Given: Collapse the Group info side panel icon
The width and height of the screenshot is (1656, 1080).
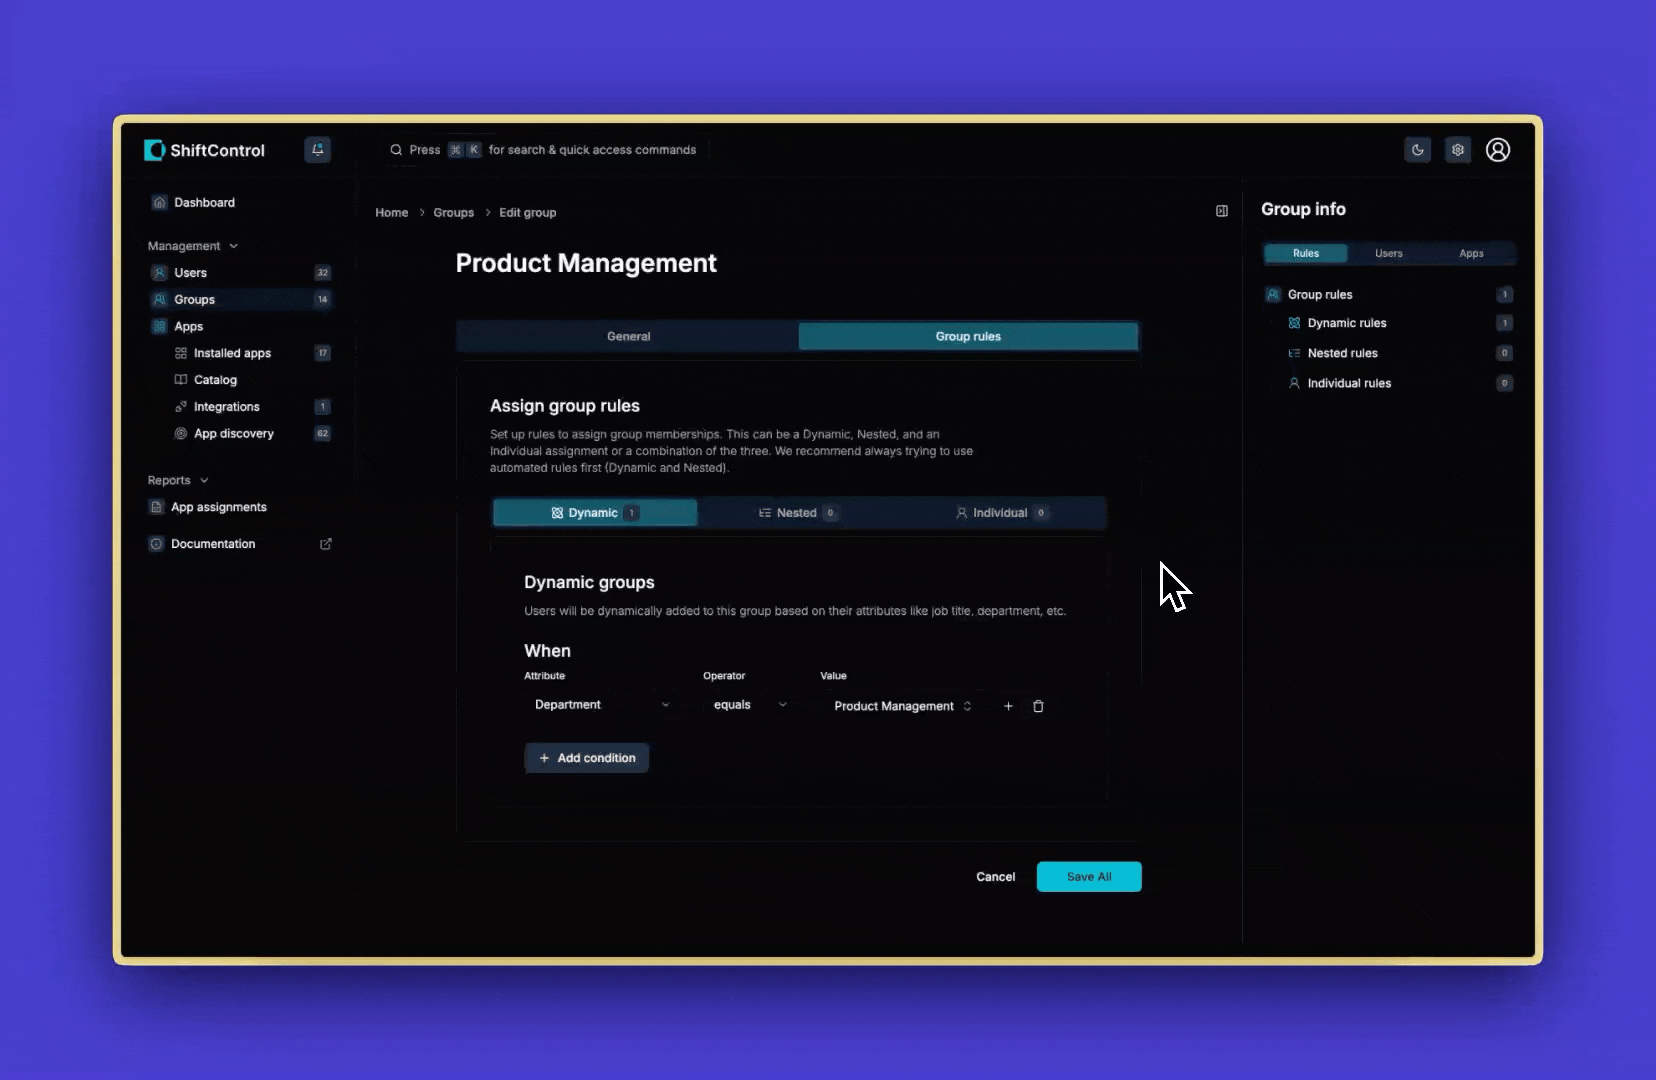Looking at the screenshot, I should 1221,211.
